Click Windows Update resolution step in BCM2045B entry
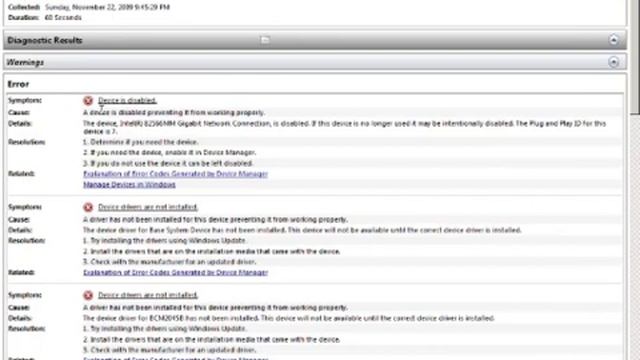This screenshot has width=640, height=360. point(164,329)
